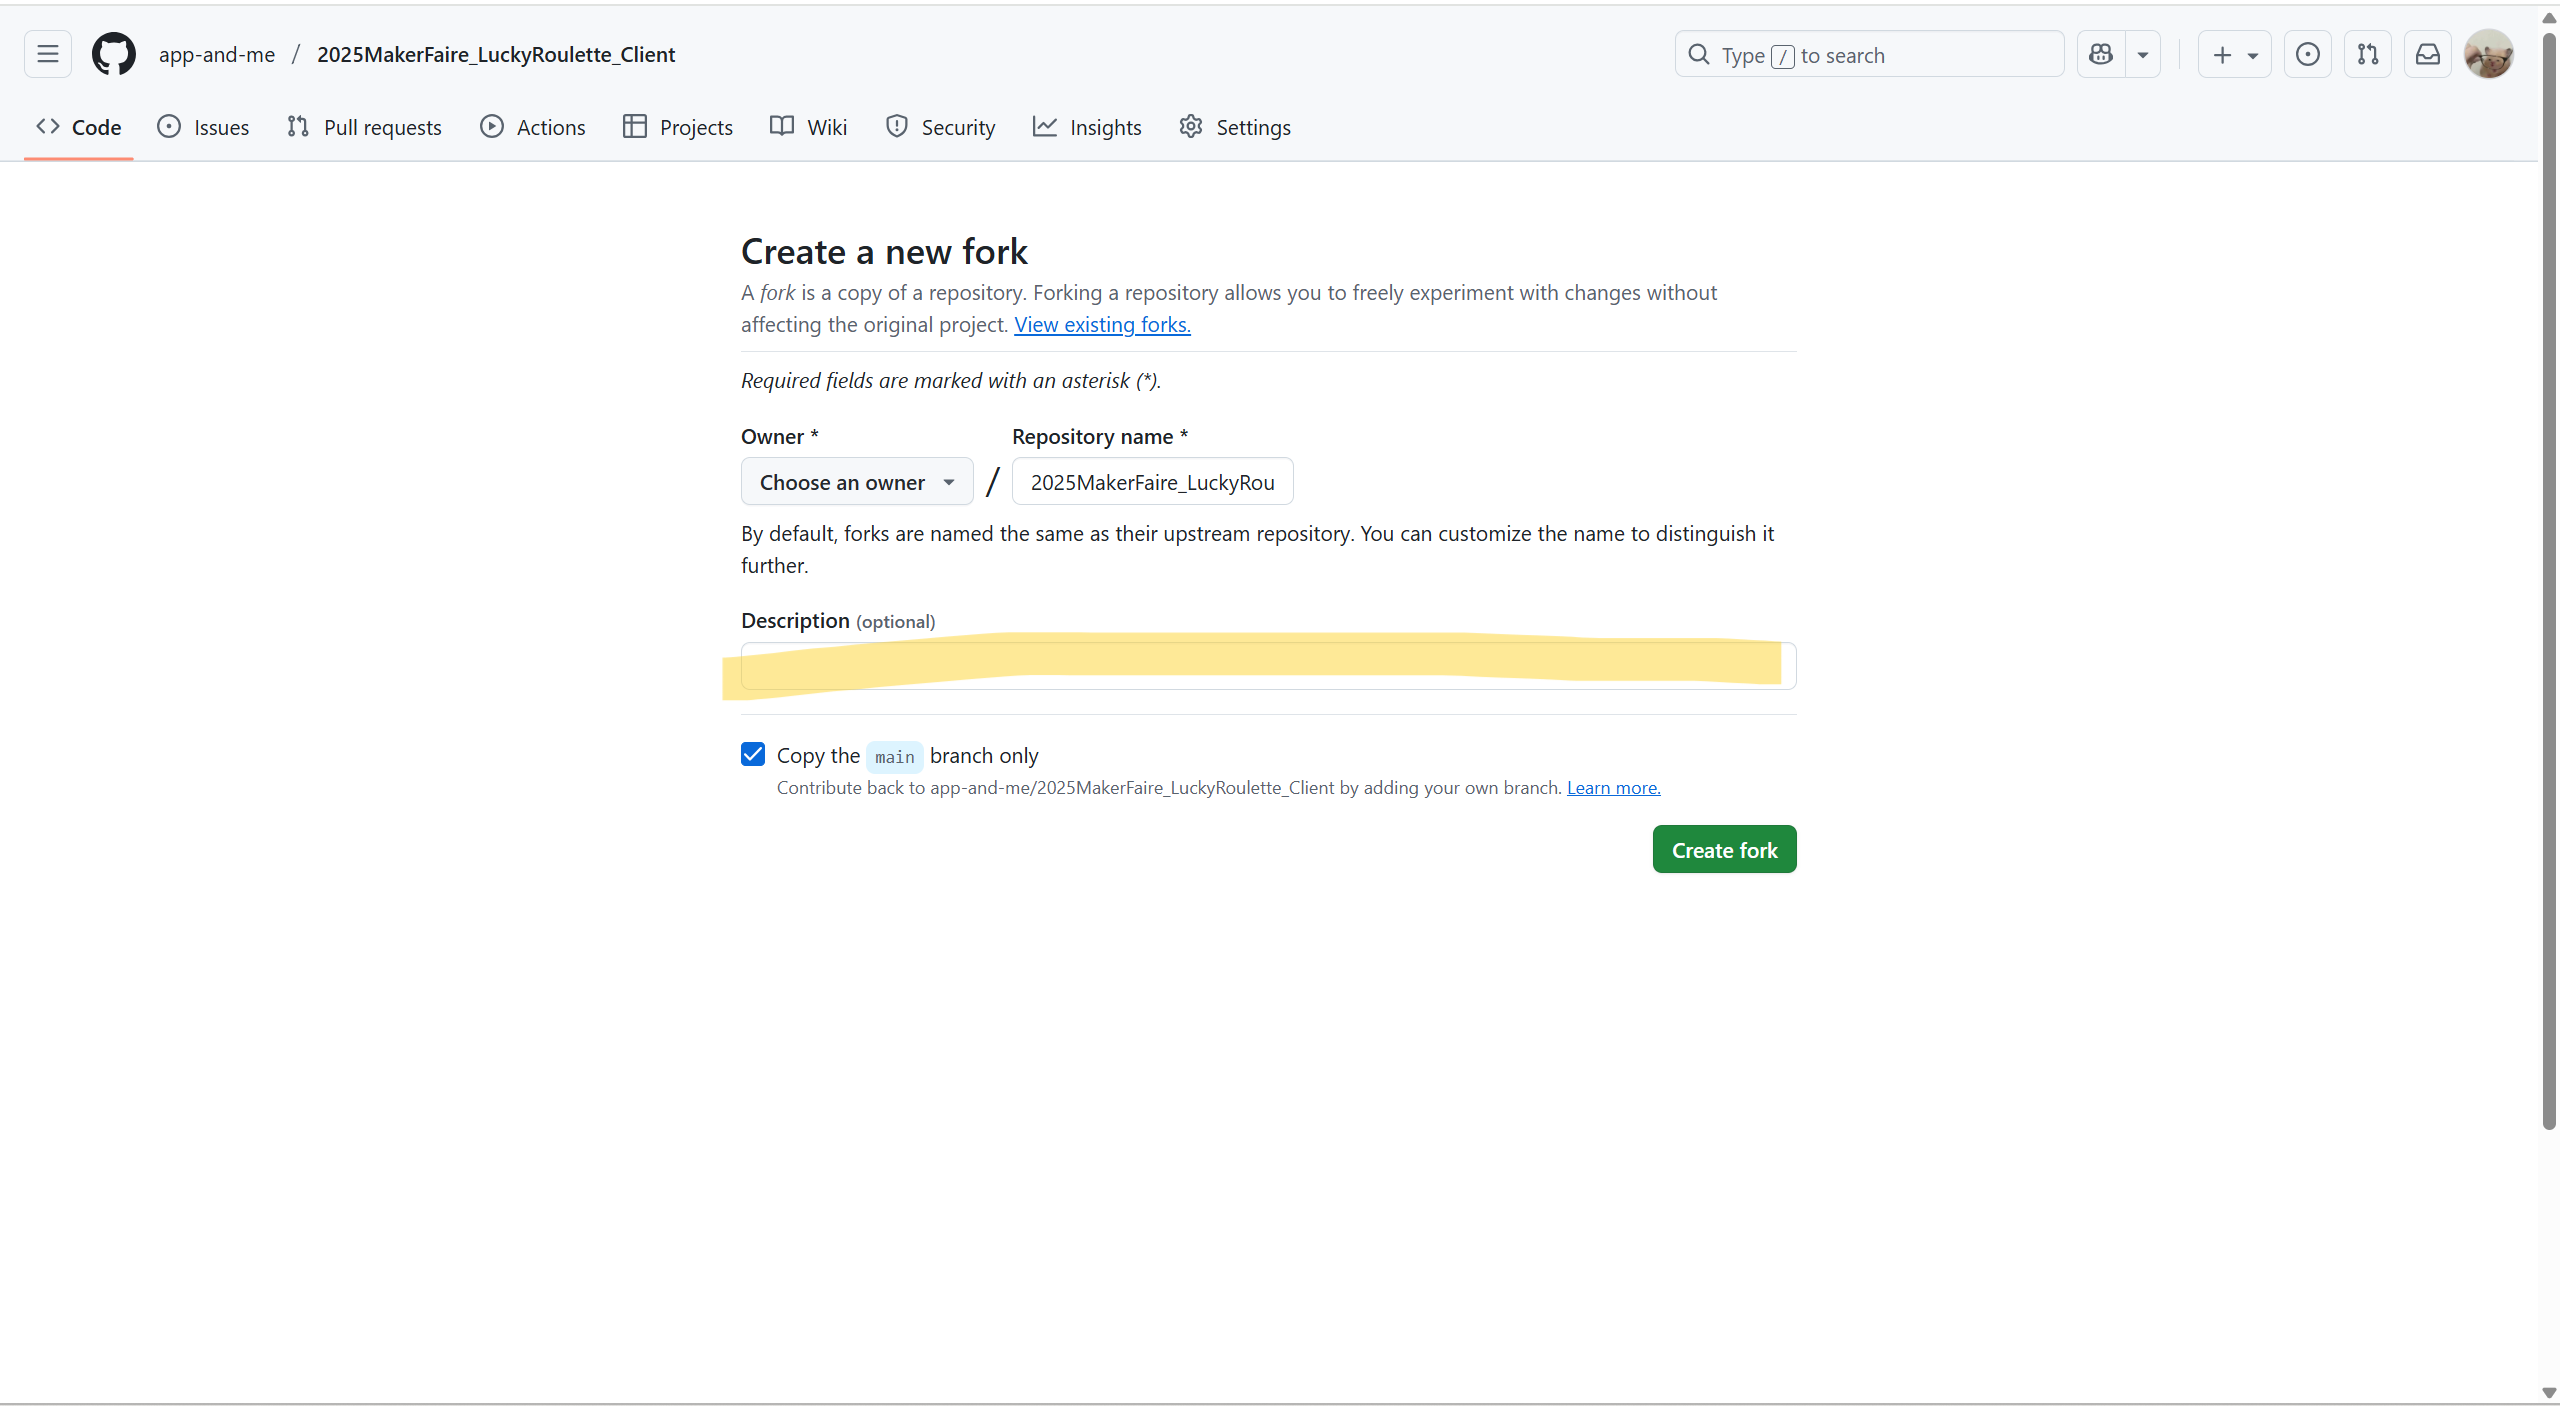Image resolution: width=2560 pixels, height=1406 pixels.
Task: Click the search magnifier field
Action: point(1868,54)
